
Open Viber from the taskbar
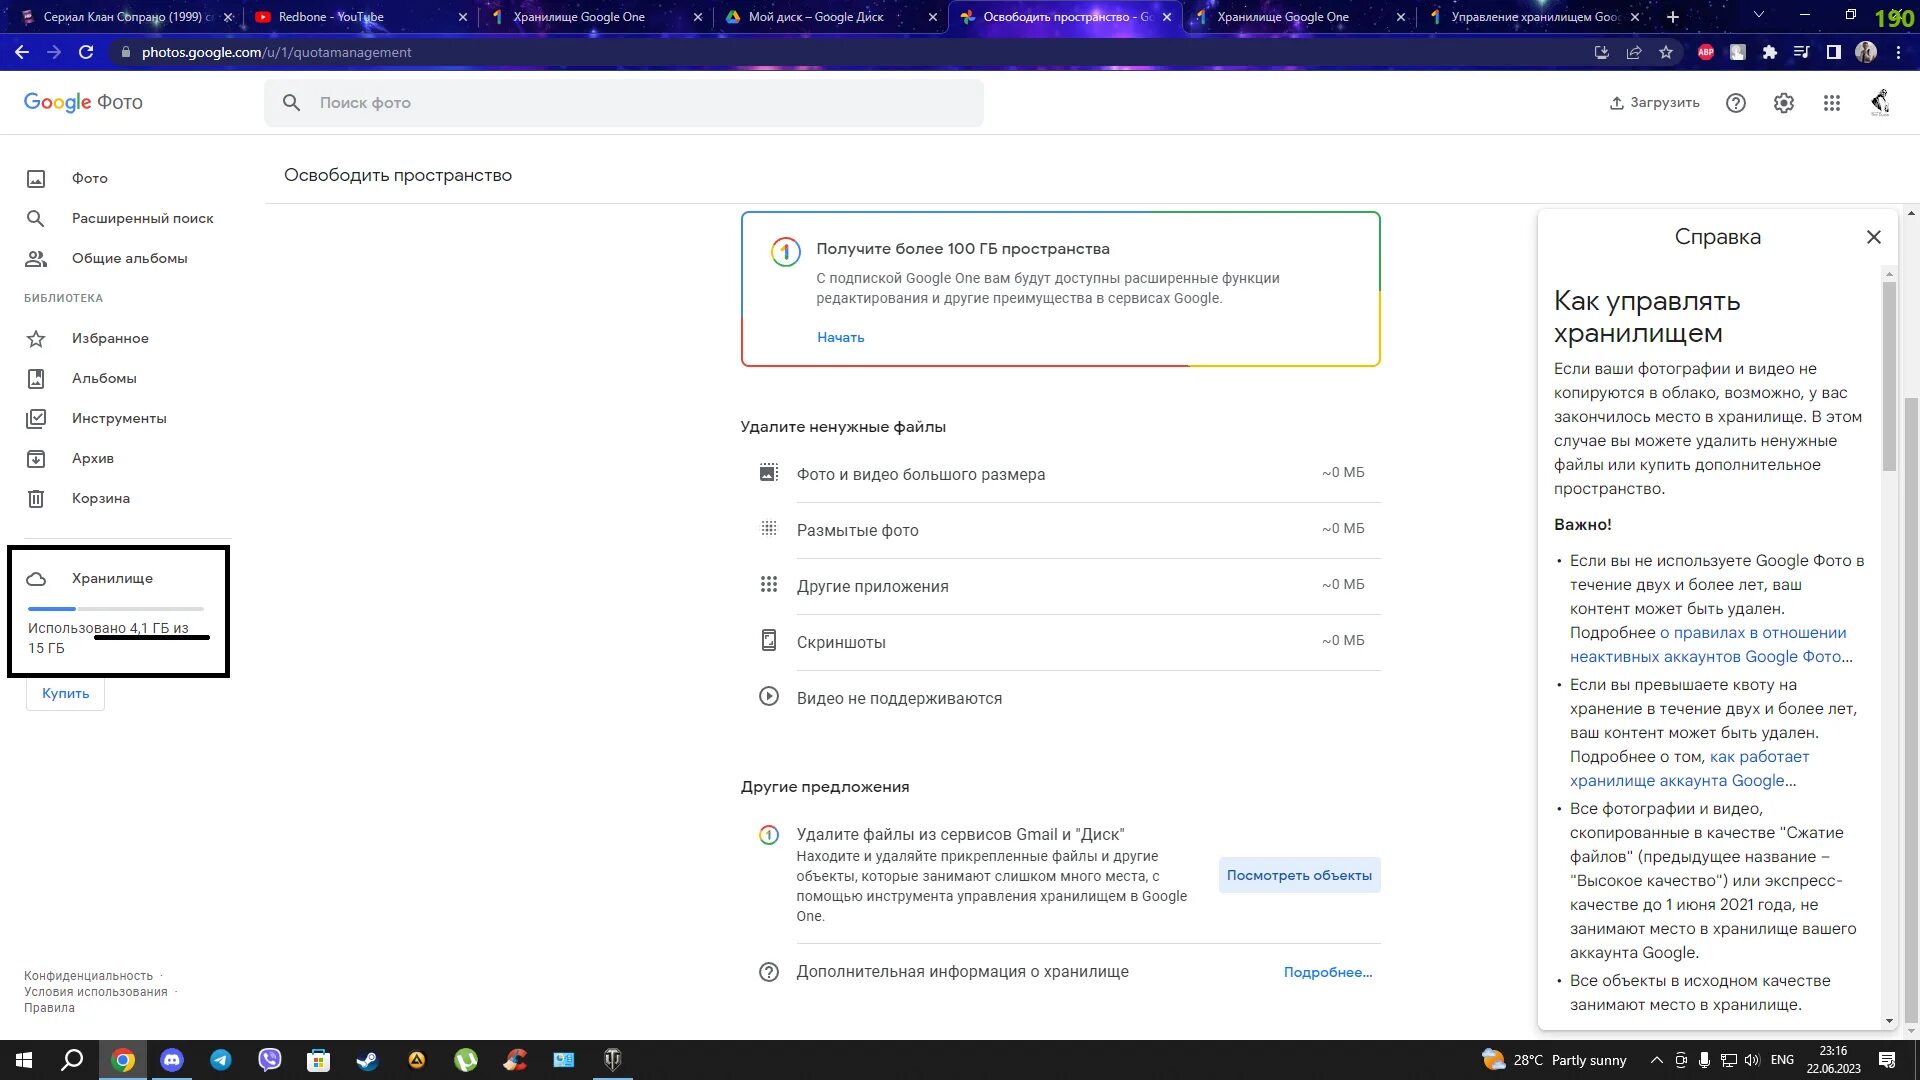pos(270,1060)
